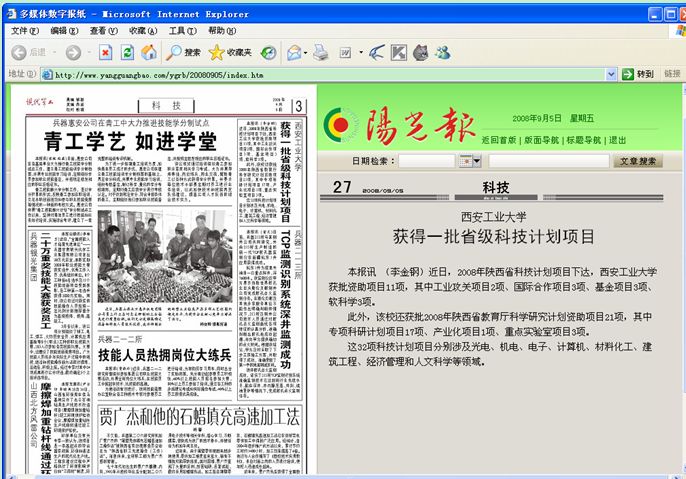The height and width of the screenshot is (479, 686).
Task: Click the 文章搜索 search button
Action: [x=638, y=161]
